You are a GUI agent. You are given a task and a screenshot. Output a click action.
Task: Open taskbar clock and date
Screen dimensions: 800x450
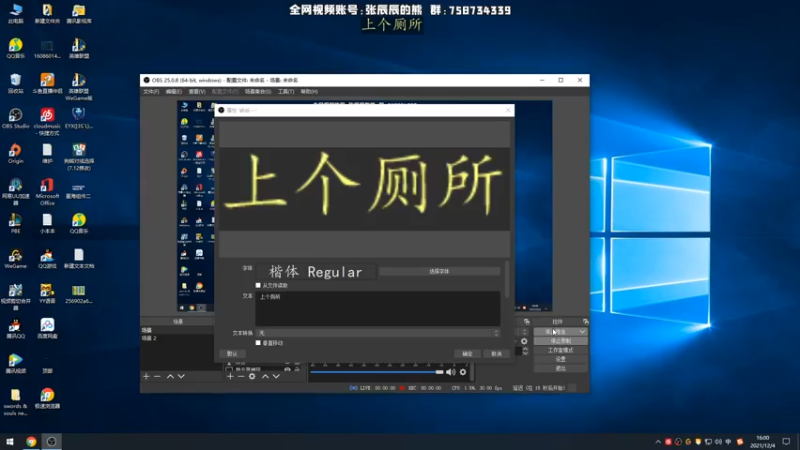[x=763, y=442]
